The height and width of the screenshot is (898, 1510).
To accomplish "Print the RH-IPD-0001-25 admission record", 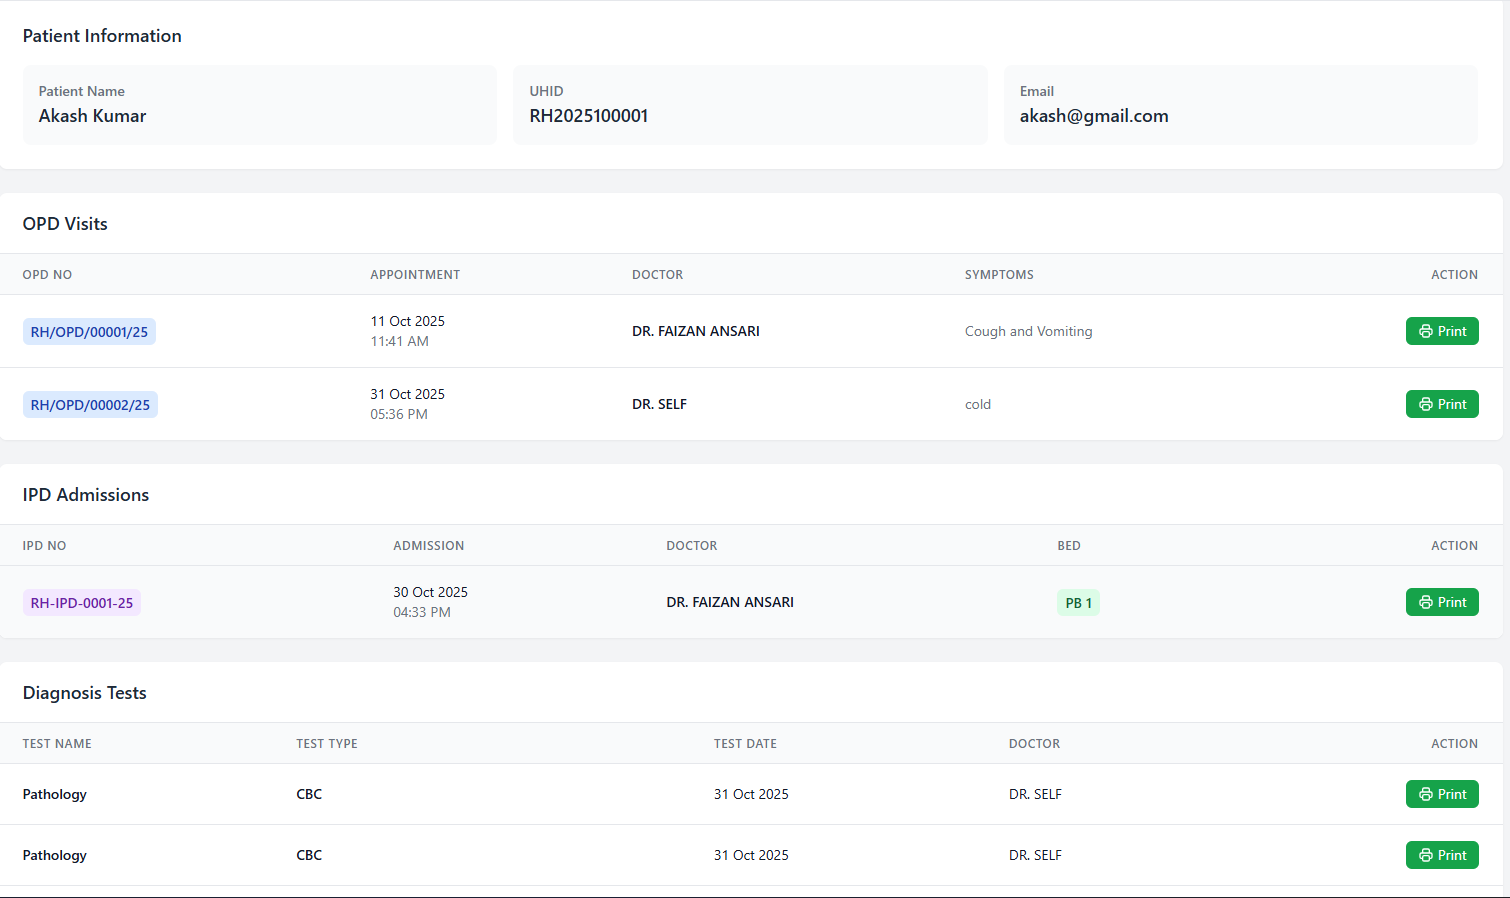I will coord(1441,602).
